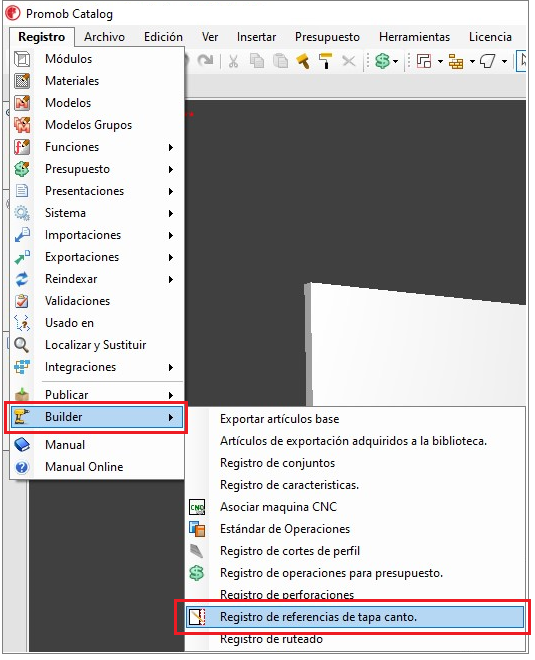
Task: Expand the Presentaciones submenu arrow
Action: 170,191
